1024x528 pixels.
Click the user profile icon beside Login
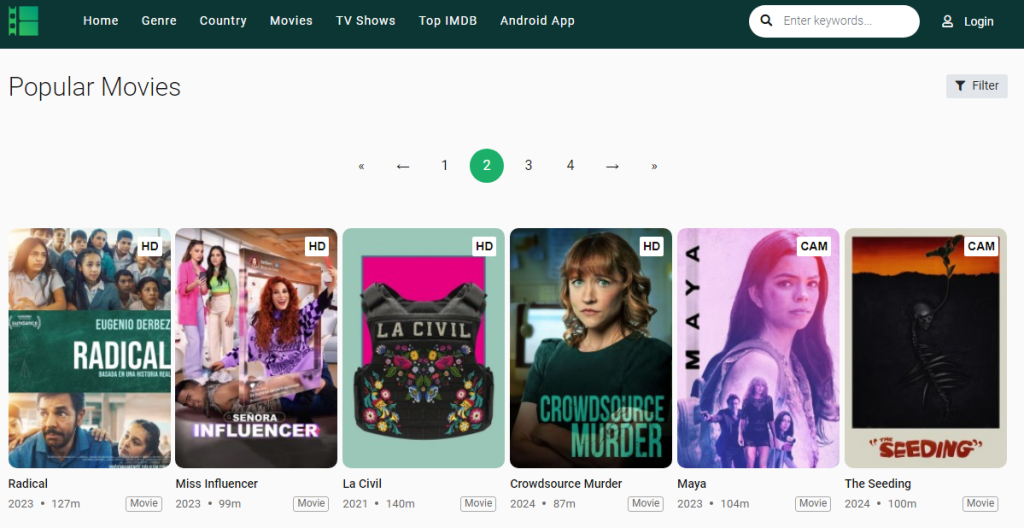(947, 22)
